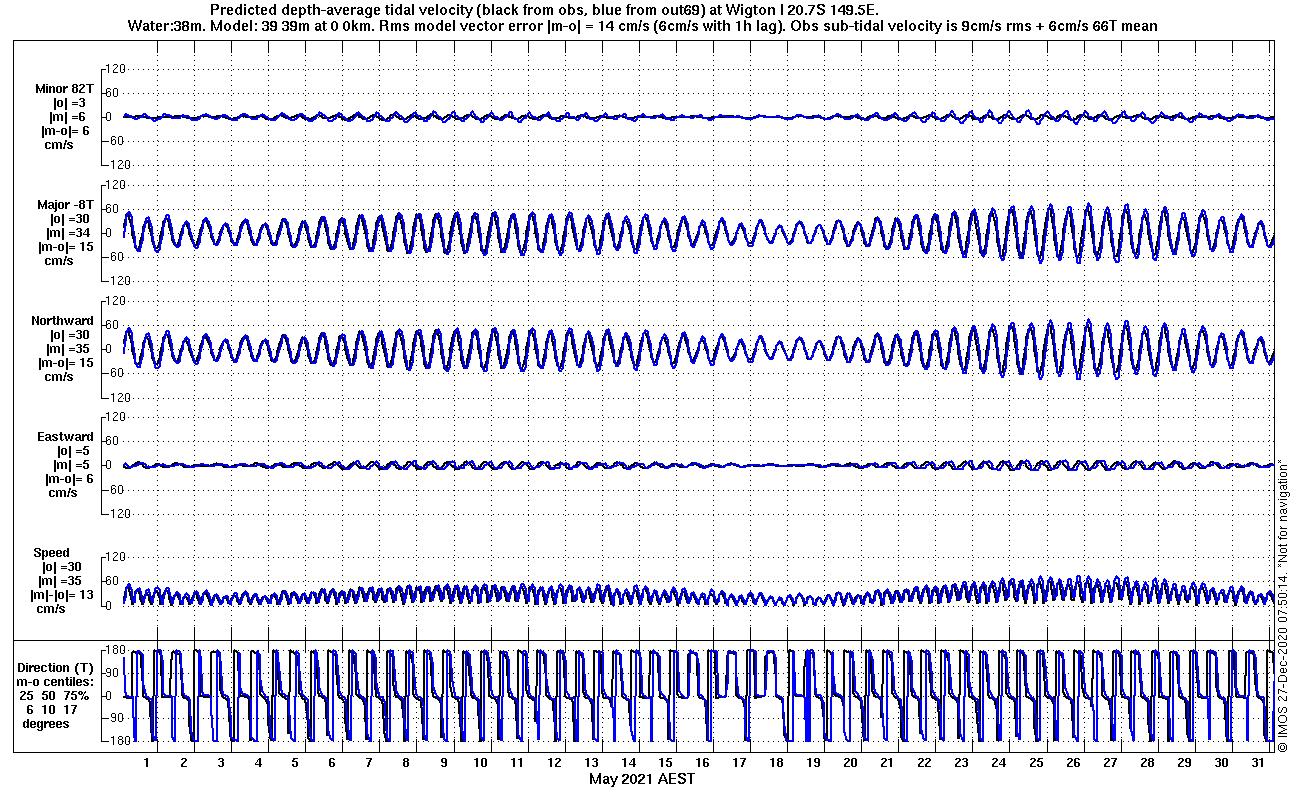Click day '29' on the date axis
The width and height of the screenshot is (1300, 800).
click(1184, 763)
